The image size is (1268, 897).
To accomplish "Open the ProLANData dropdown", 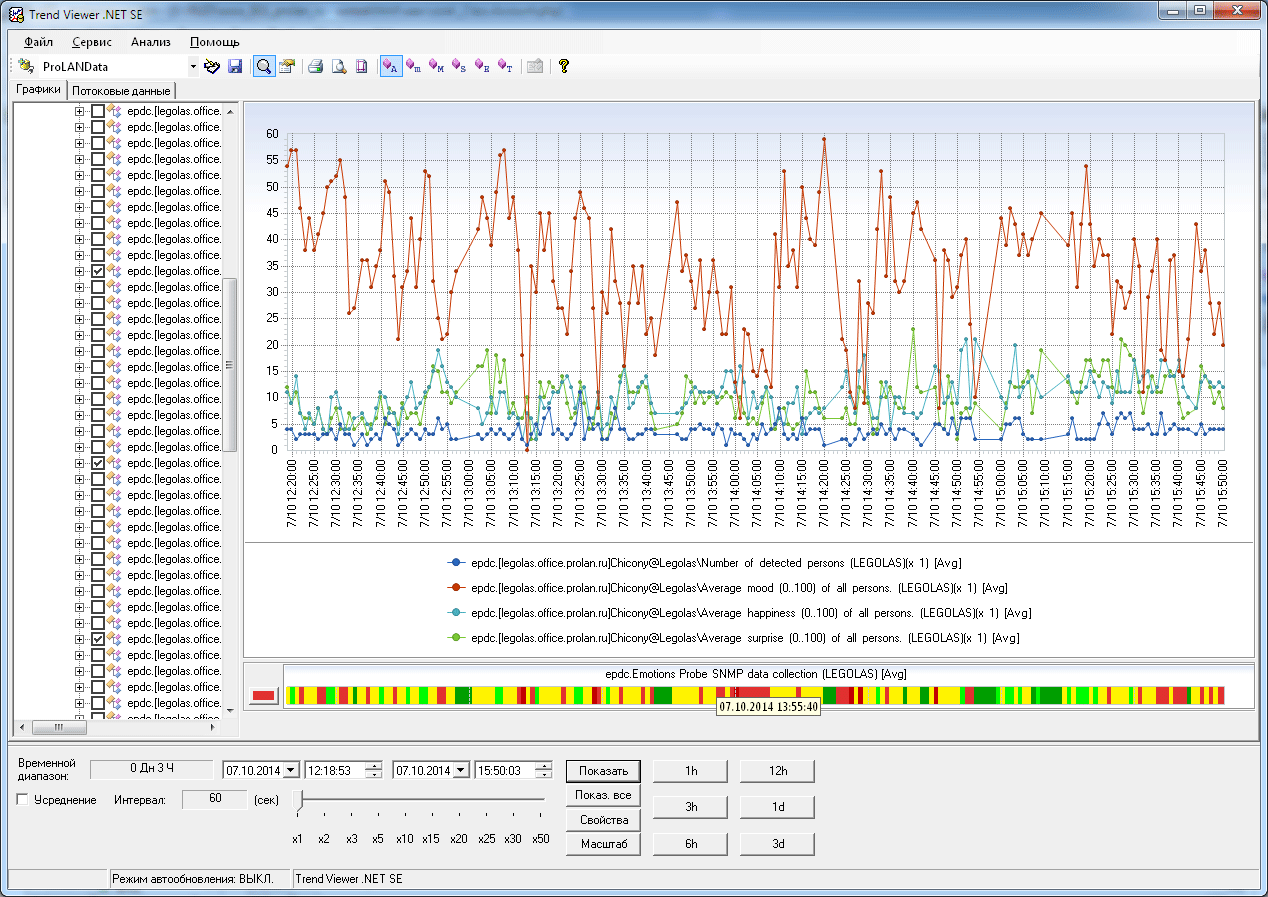I will coord(193,67).
